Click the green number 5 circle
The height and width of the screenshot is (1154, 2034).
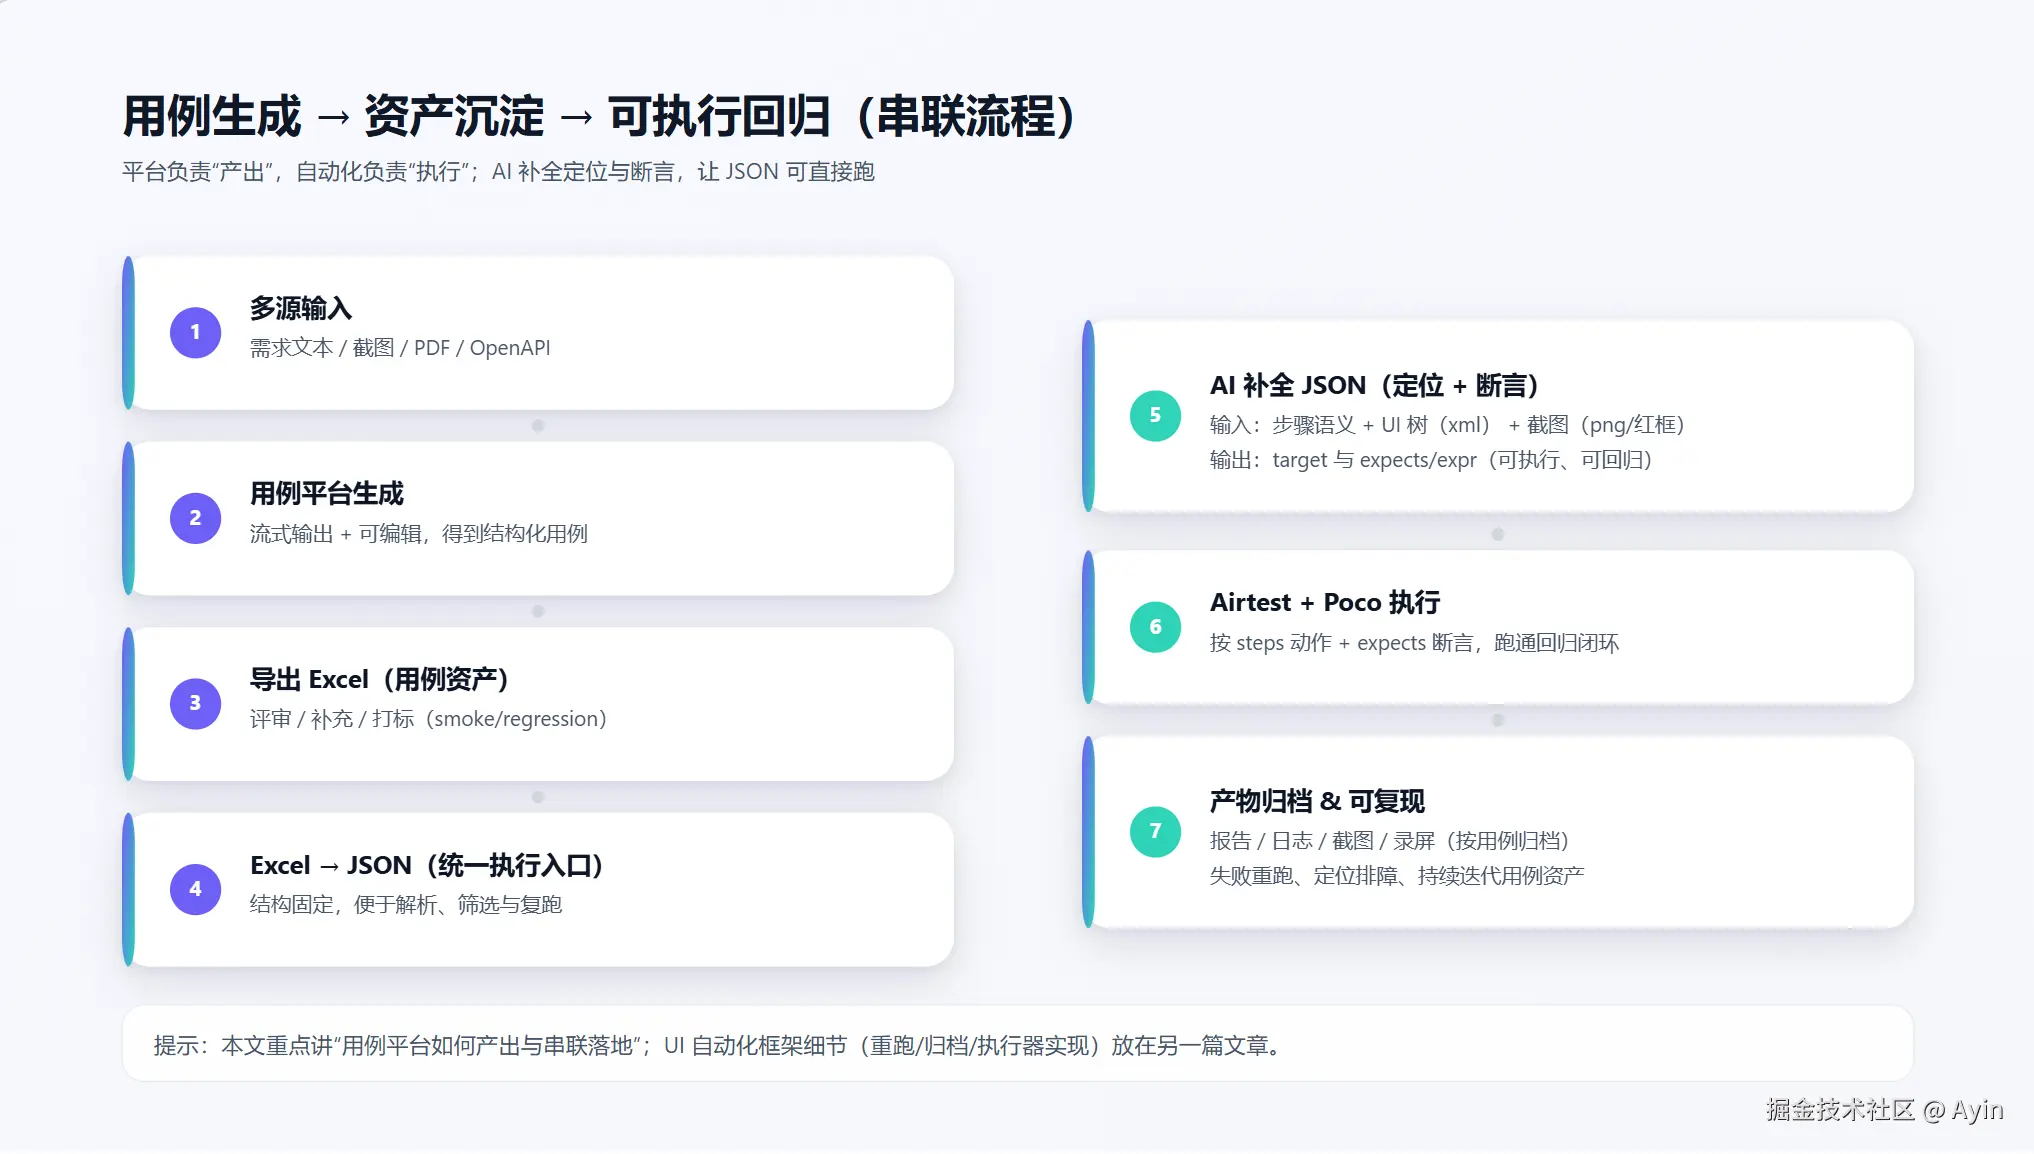[1155, 415]
